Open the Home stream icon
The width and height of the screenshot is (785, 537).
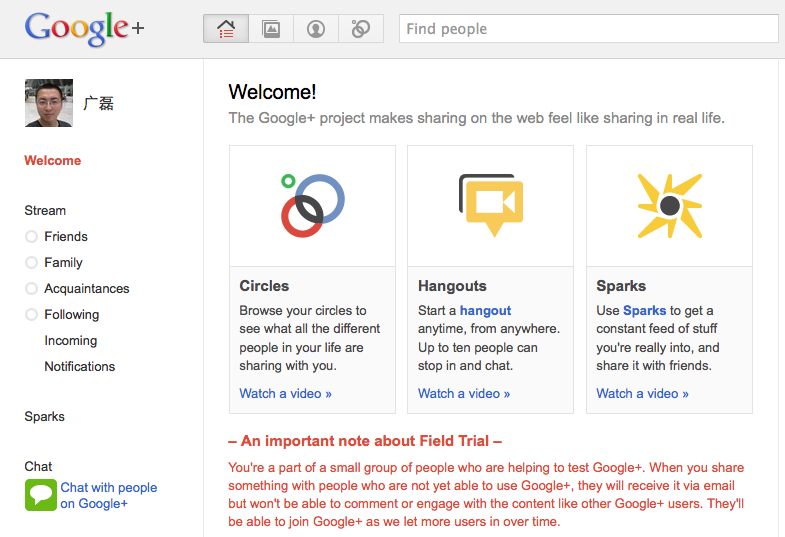point(226,29)
